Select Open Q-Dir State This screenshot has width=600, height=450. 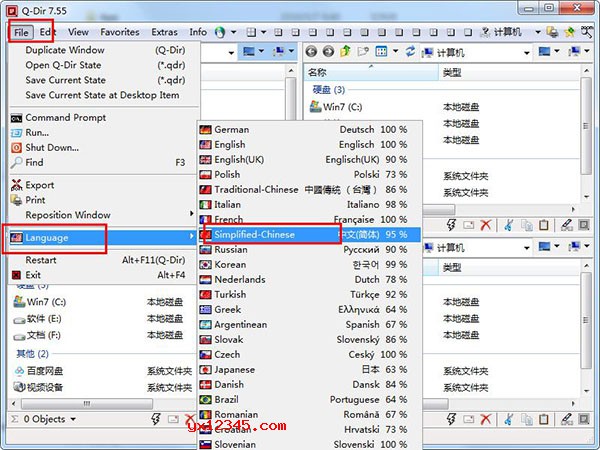point(105,65)
